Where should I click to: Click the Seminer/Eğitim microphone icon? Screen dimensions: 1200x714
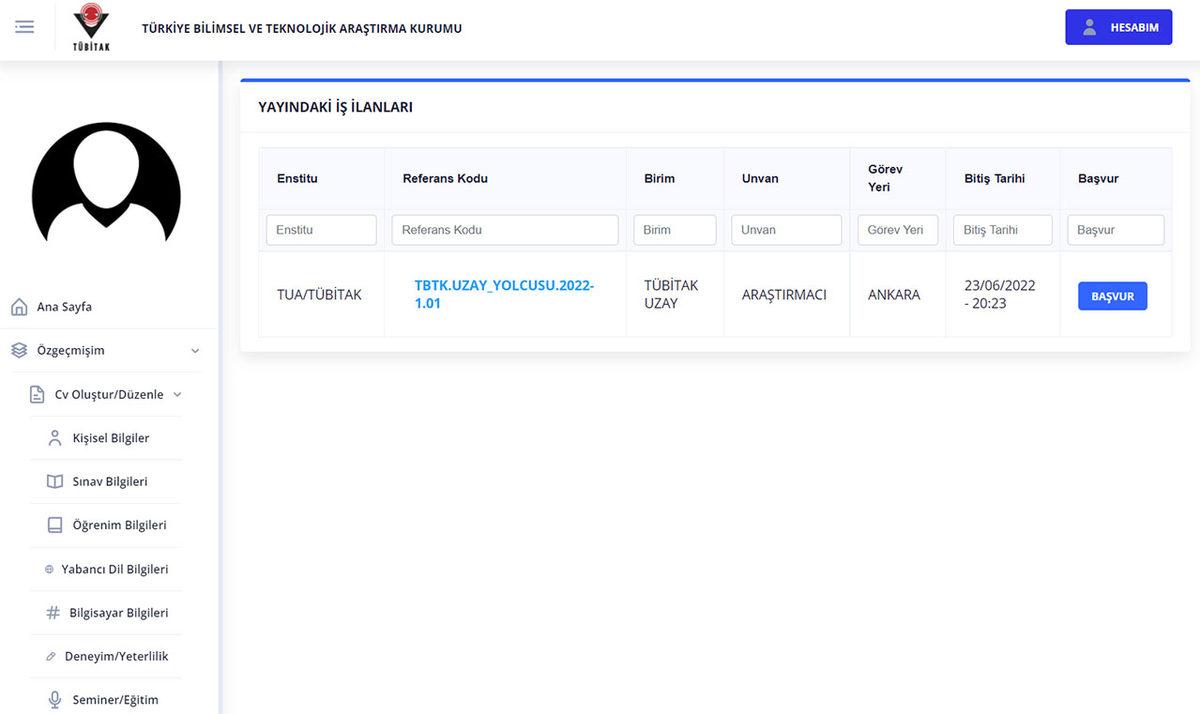(55, 700)
